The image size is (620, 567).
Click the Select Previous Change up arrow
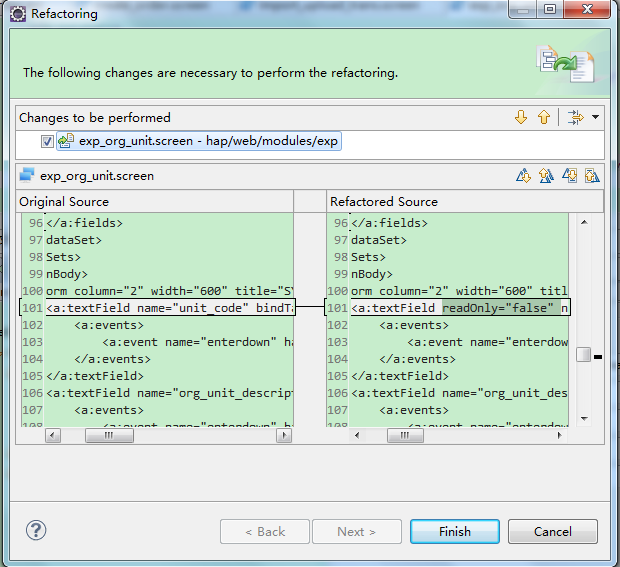pyautogui.click(x=544, y=117)
